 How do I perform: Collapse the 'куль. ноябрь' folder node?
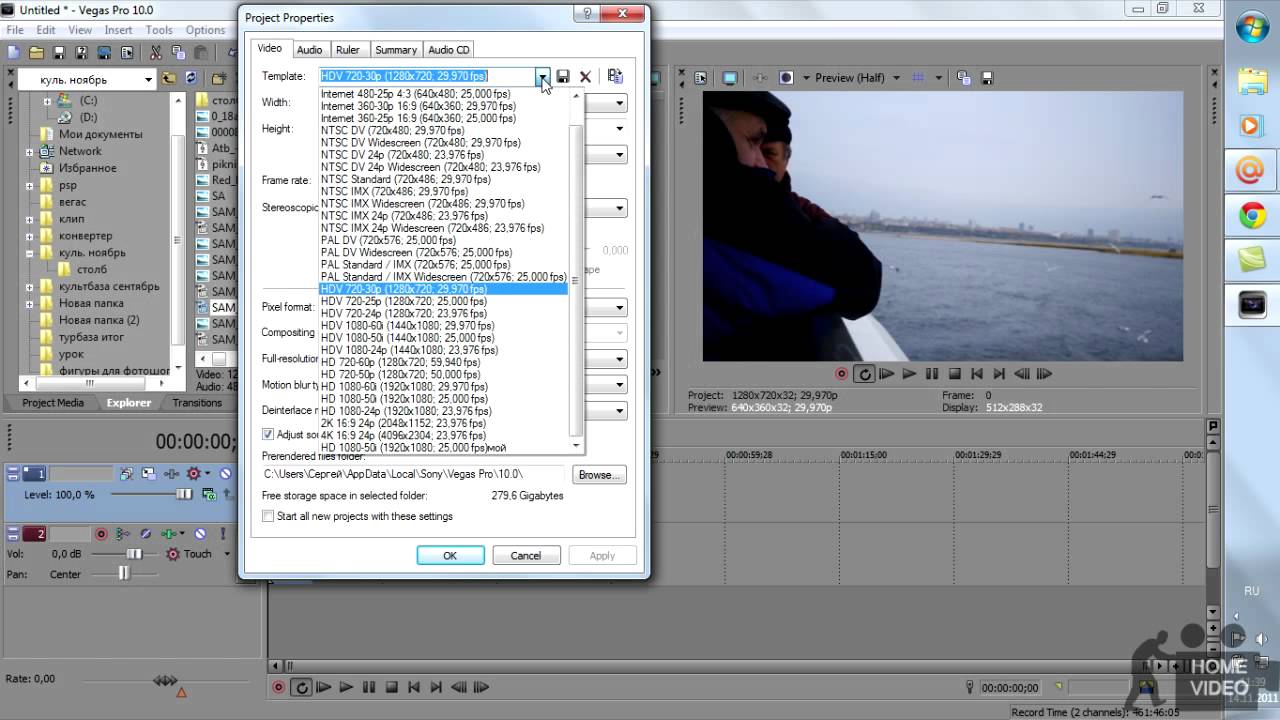(30, 253)
